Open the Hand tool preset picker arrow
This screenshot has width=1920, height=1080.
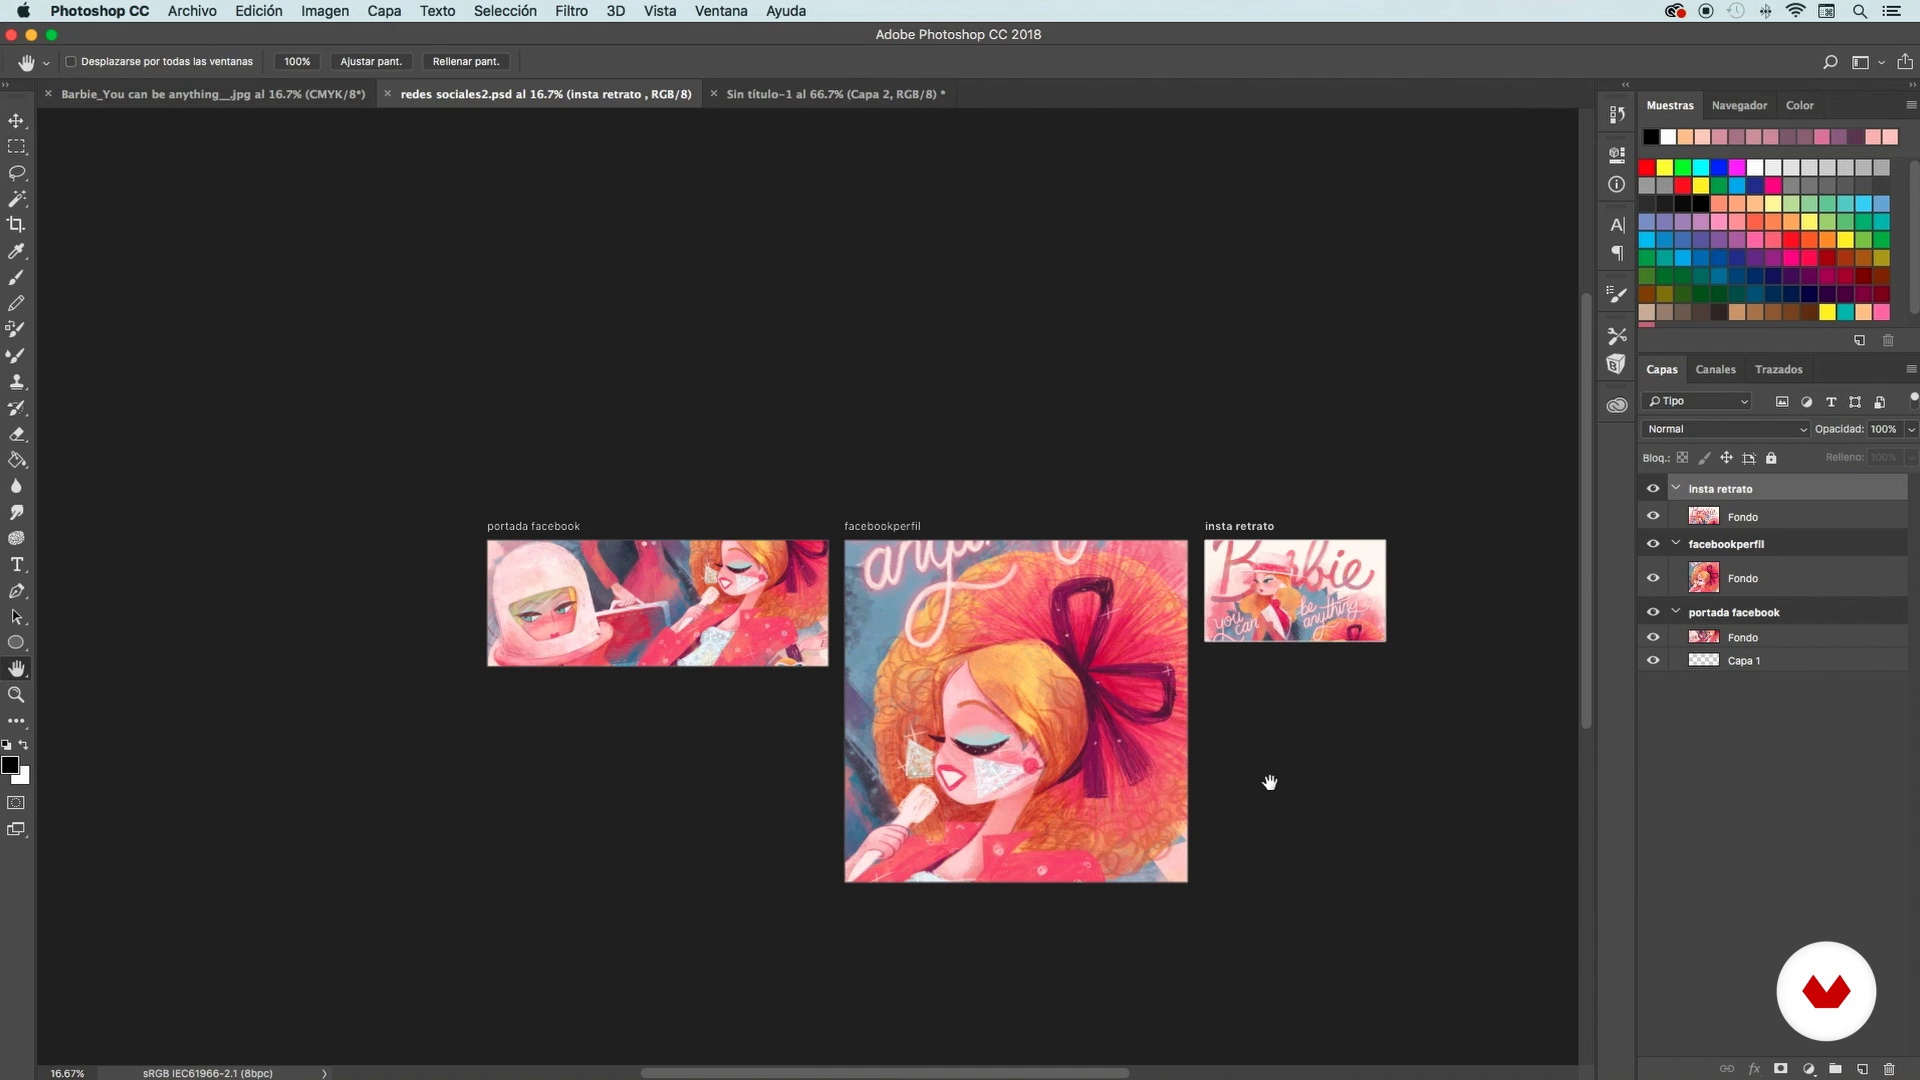[46, 63]
